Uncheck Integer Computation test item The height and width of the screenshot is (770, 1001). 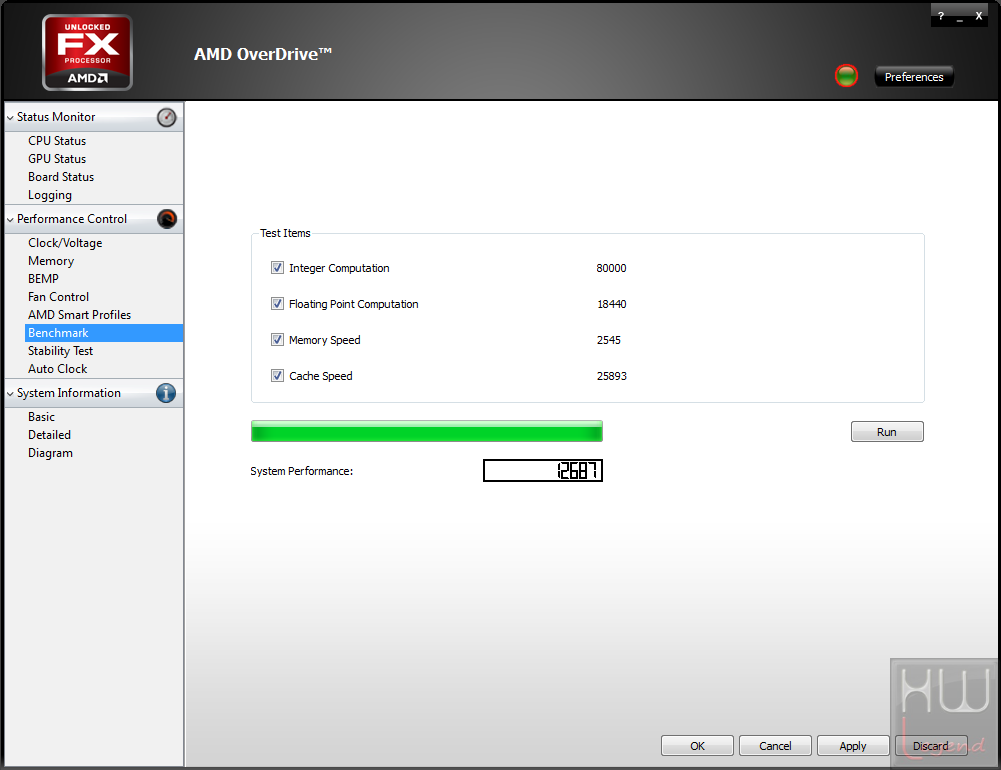277,268
